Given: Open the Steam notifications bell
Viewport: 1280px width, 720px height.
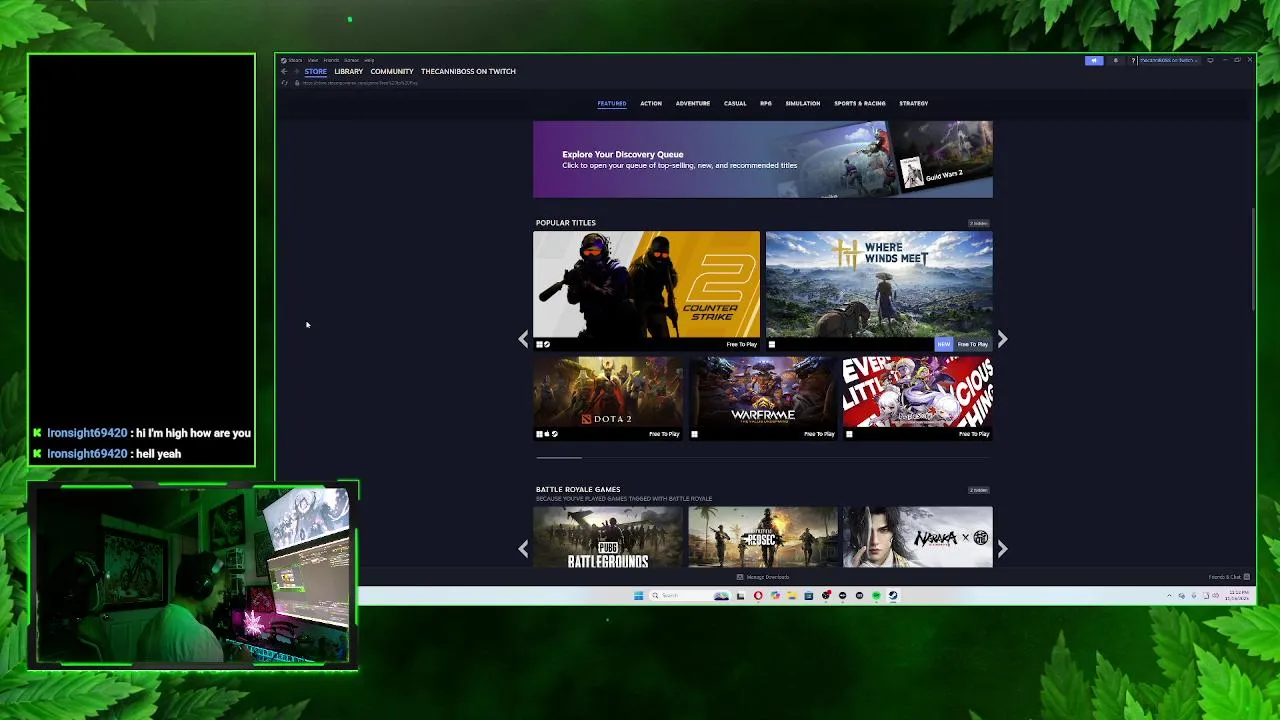Looking at the screenshot, I should (x=1116, y=60).
